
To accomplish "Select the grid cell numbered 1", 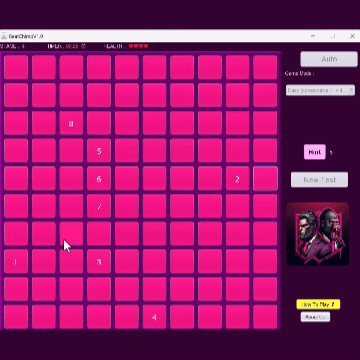I will pos(16,262).
